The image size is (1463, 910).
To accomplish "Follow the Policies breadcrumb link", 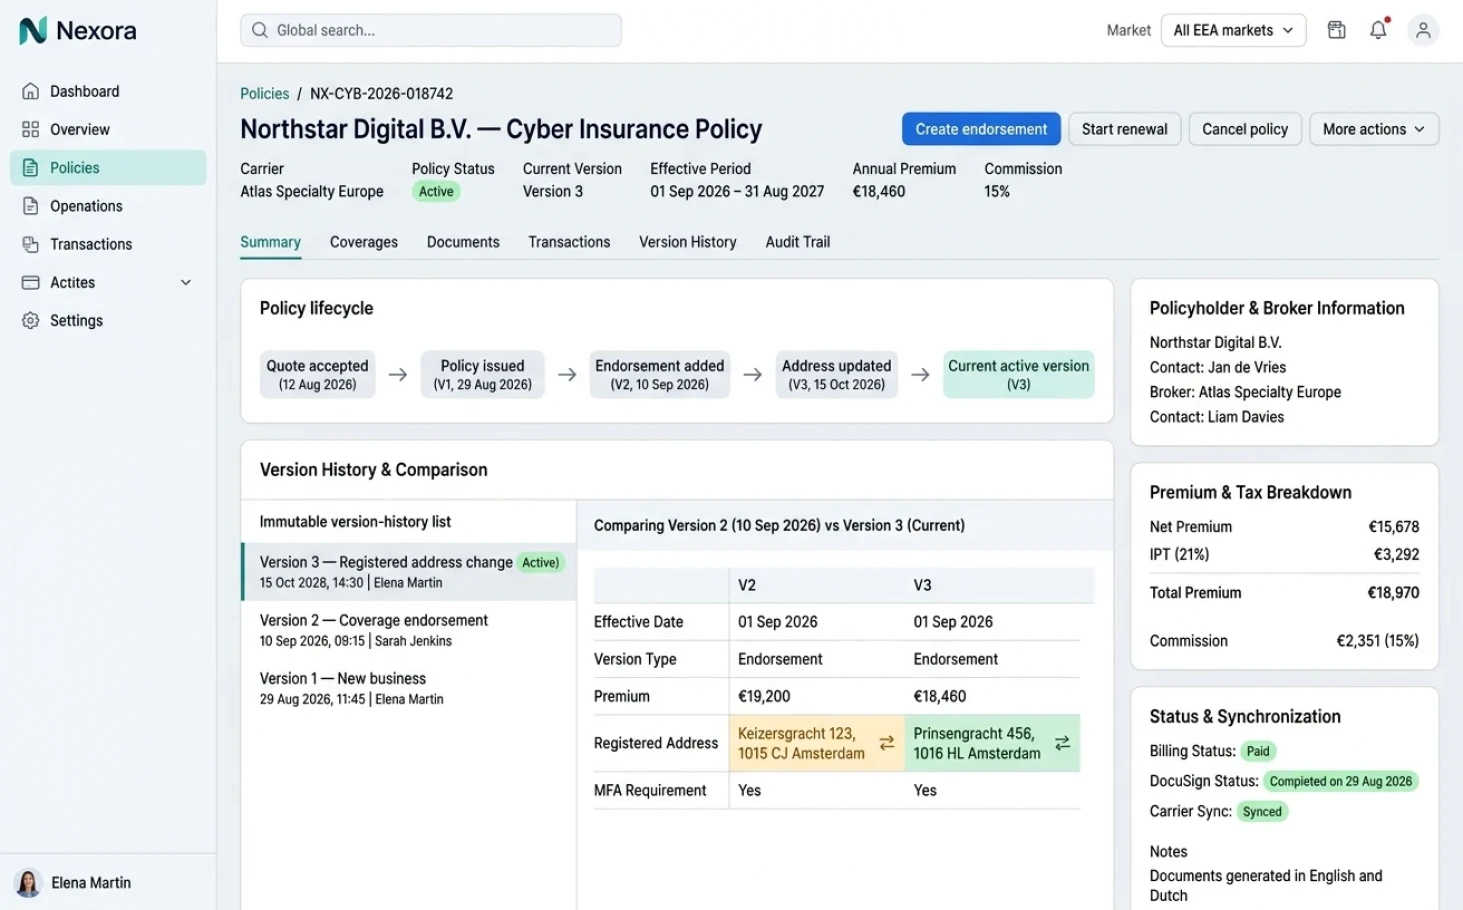I will coord(264,94).
